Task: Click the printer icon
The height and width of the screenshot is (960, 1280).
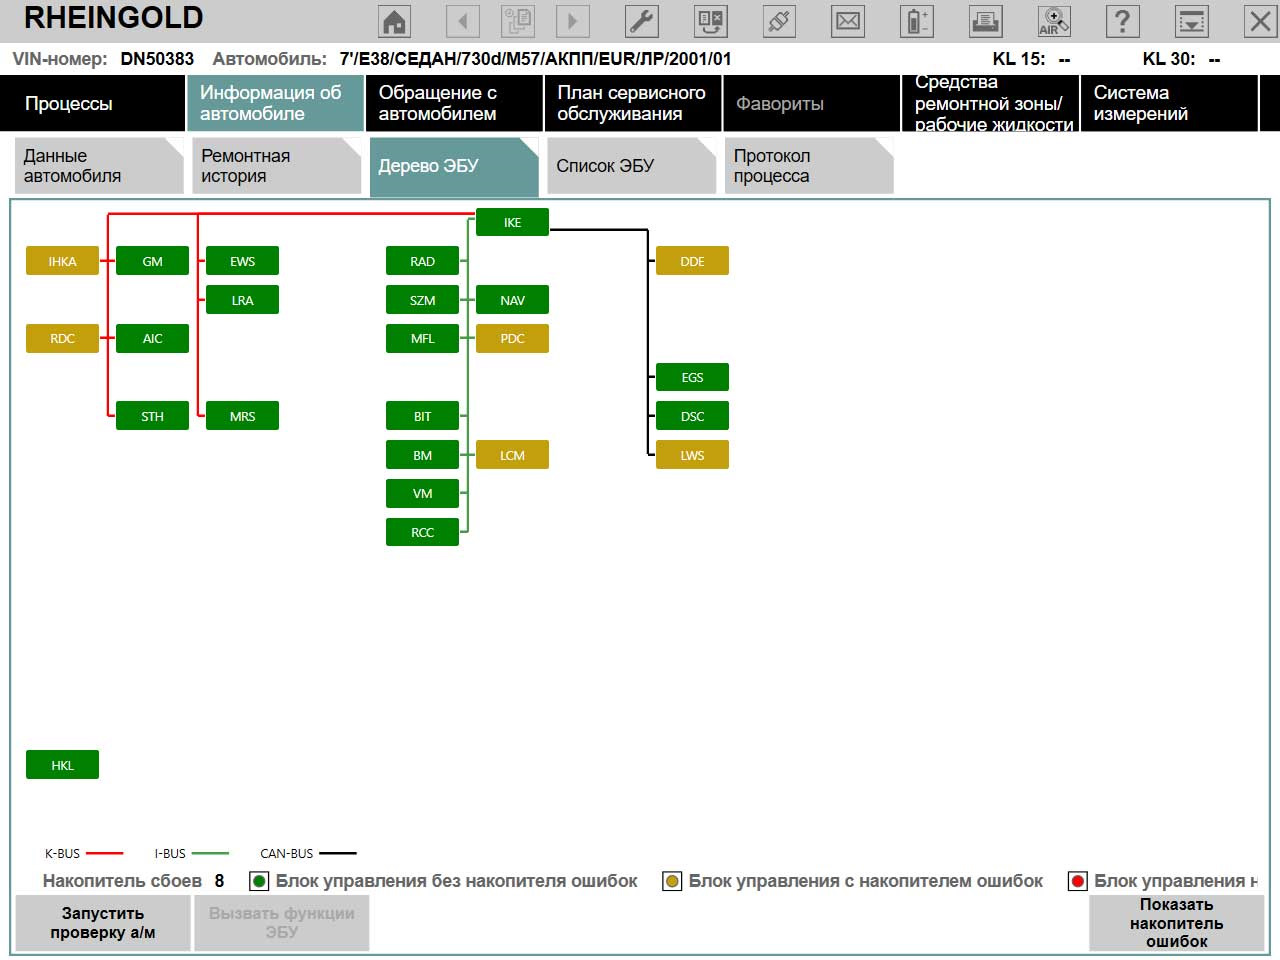Action: [985, 21]
